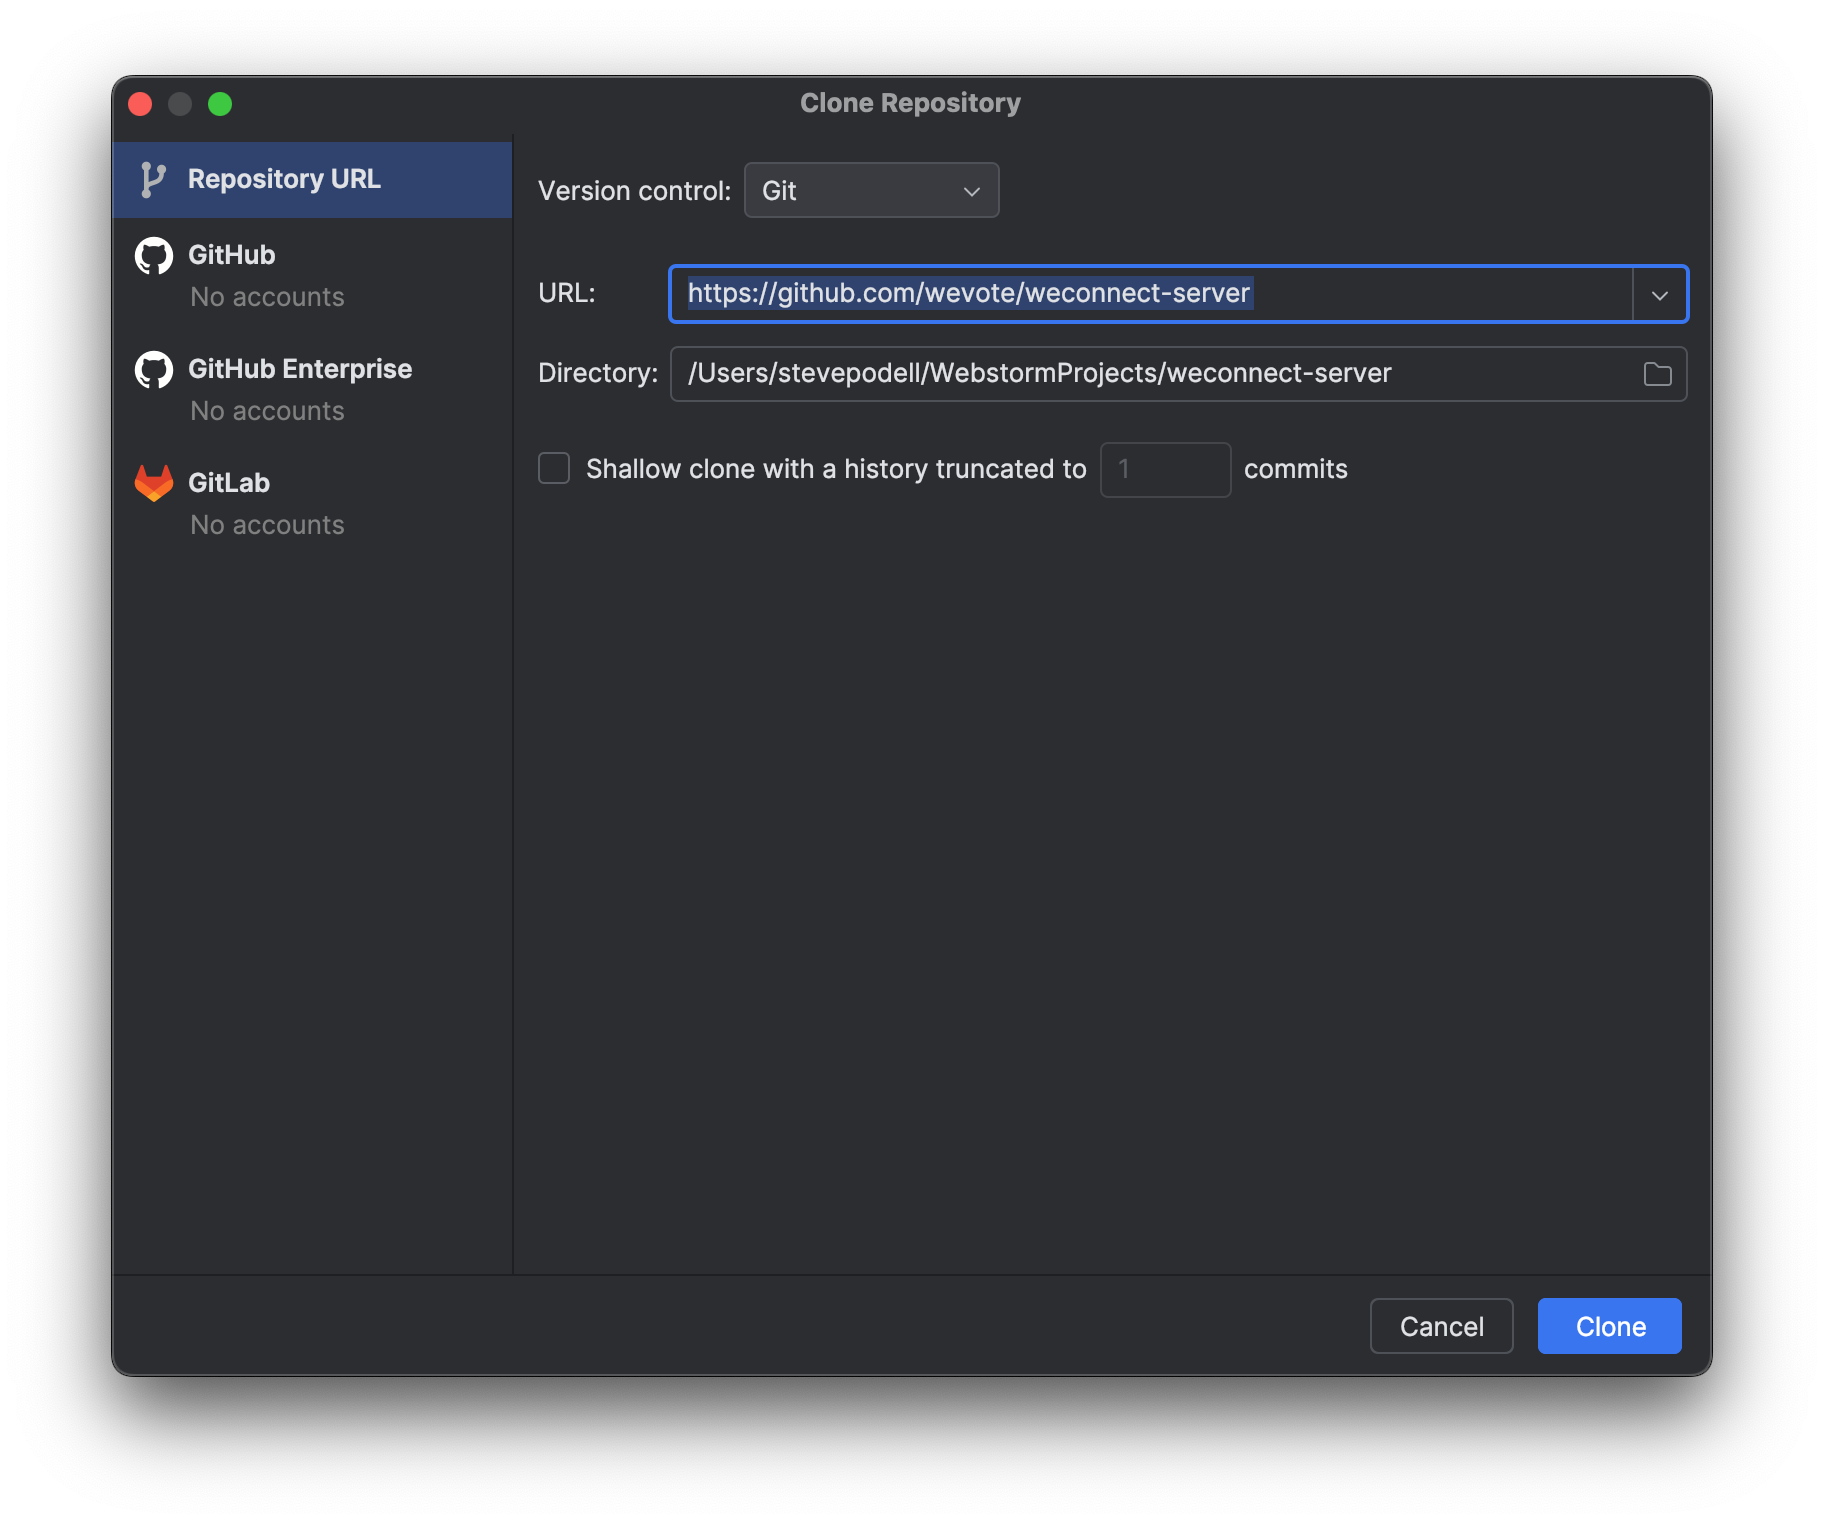1824x1524 pixels.
Task: Browse for directory using folder icon
Action: coord(1657,374)
